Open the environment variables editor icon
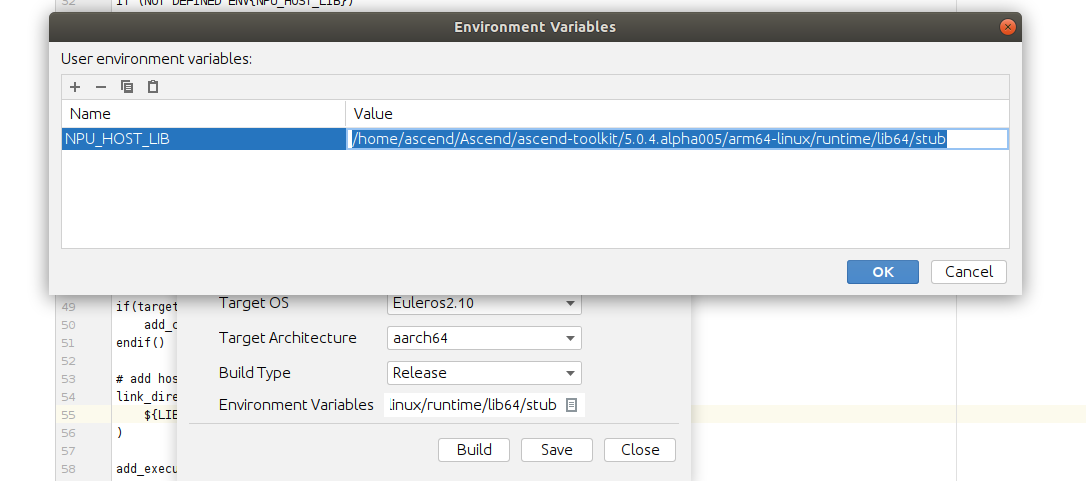 572,405
